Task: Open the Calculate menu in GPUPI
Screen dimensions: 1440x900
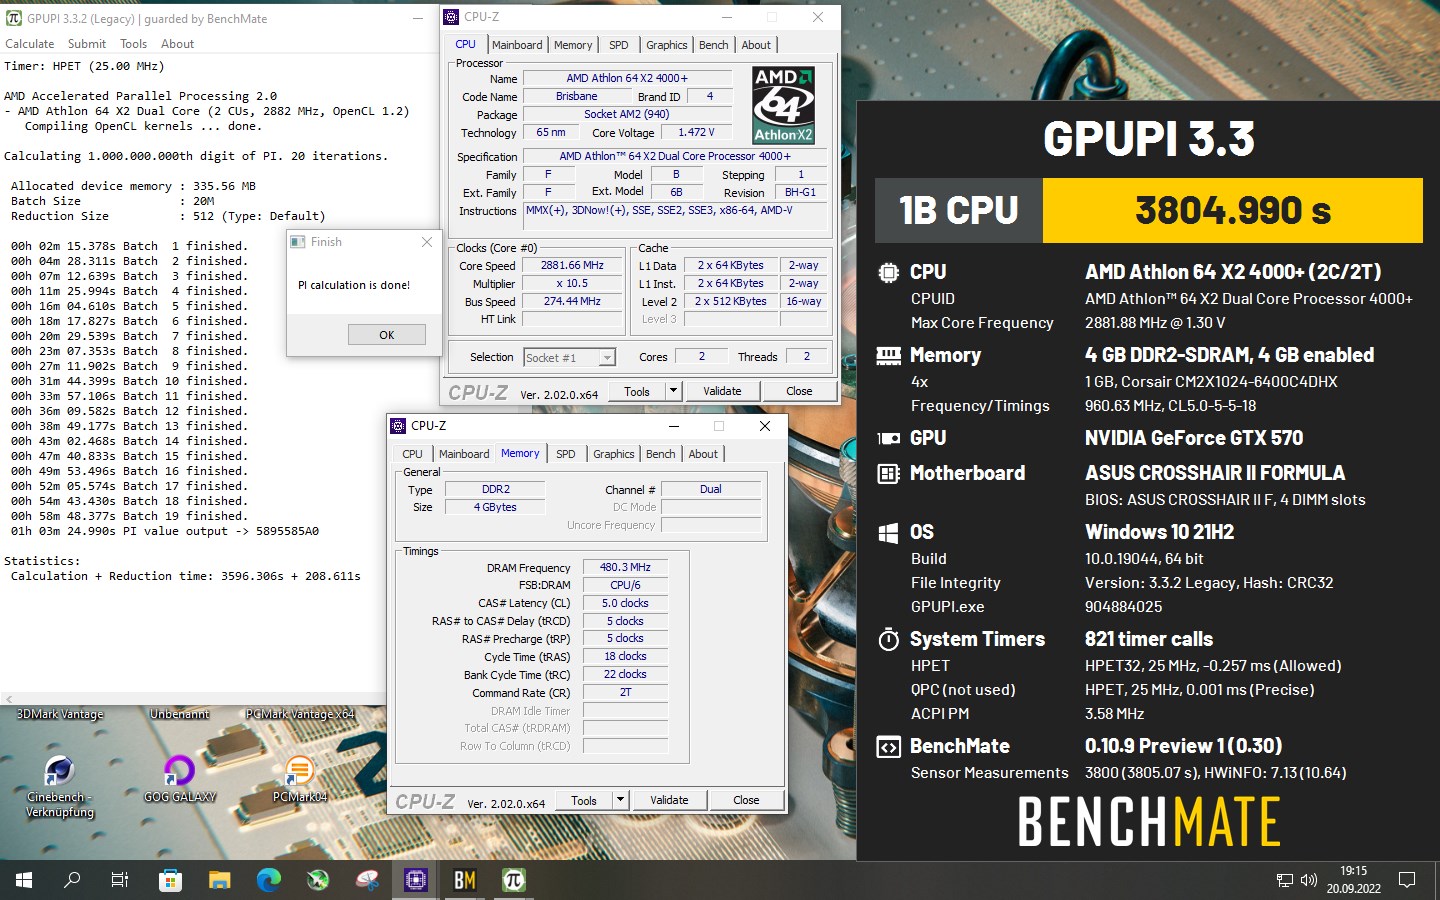Action: click(30, 44)
